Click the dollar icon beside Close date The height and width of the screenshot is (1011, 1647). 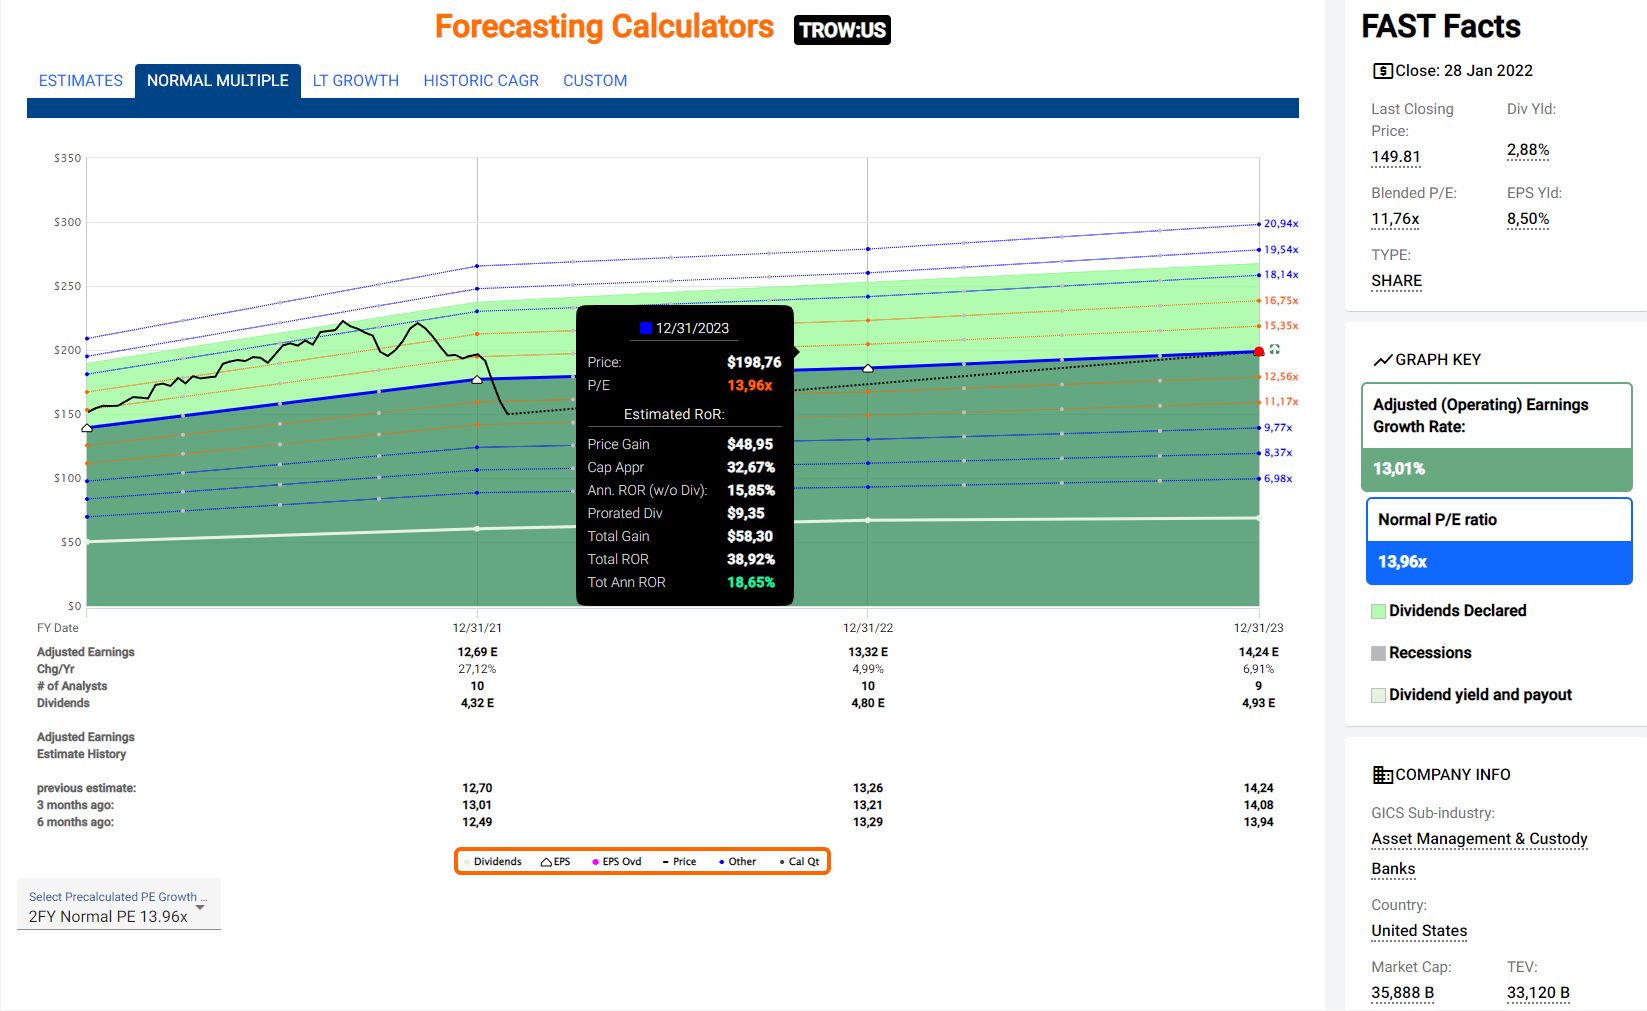click(1382, 71)
